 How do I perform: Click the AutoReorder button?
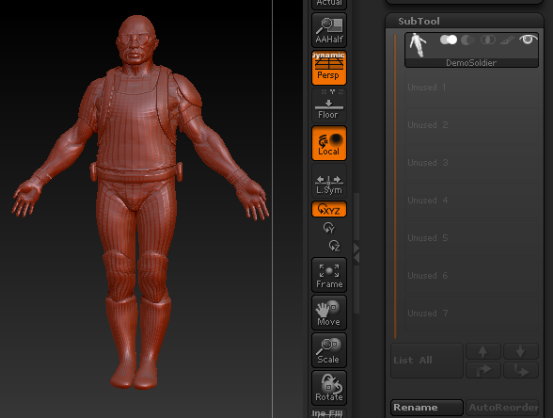pyautogui.click(x=502, y=407)
